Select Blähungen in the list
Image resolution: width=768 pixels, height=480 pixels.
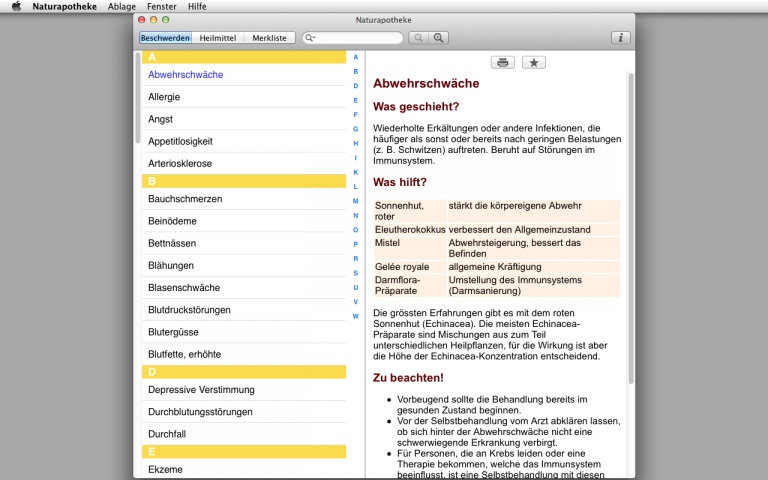tap(244, 265)
